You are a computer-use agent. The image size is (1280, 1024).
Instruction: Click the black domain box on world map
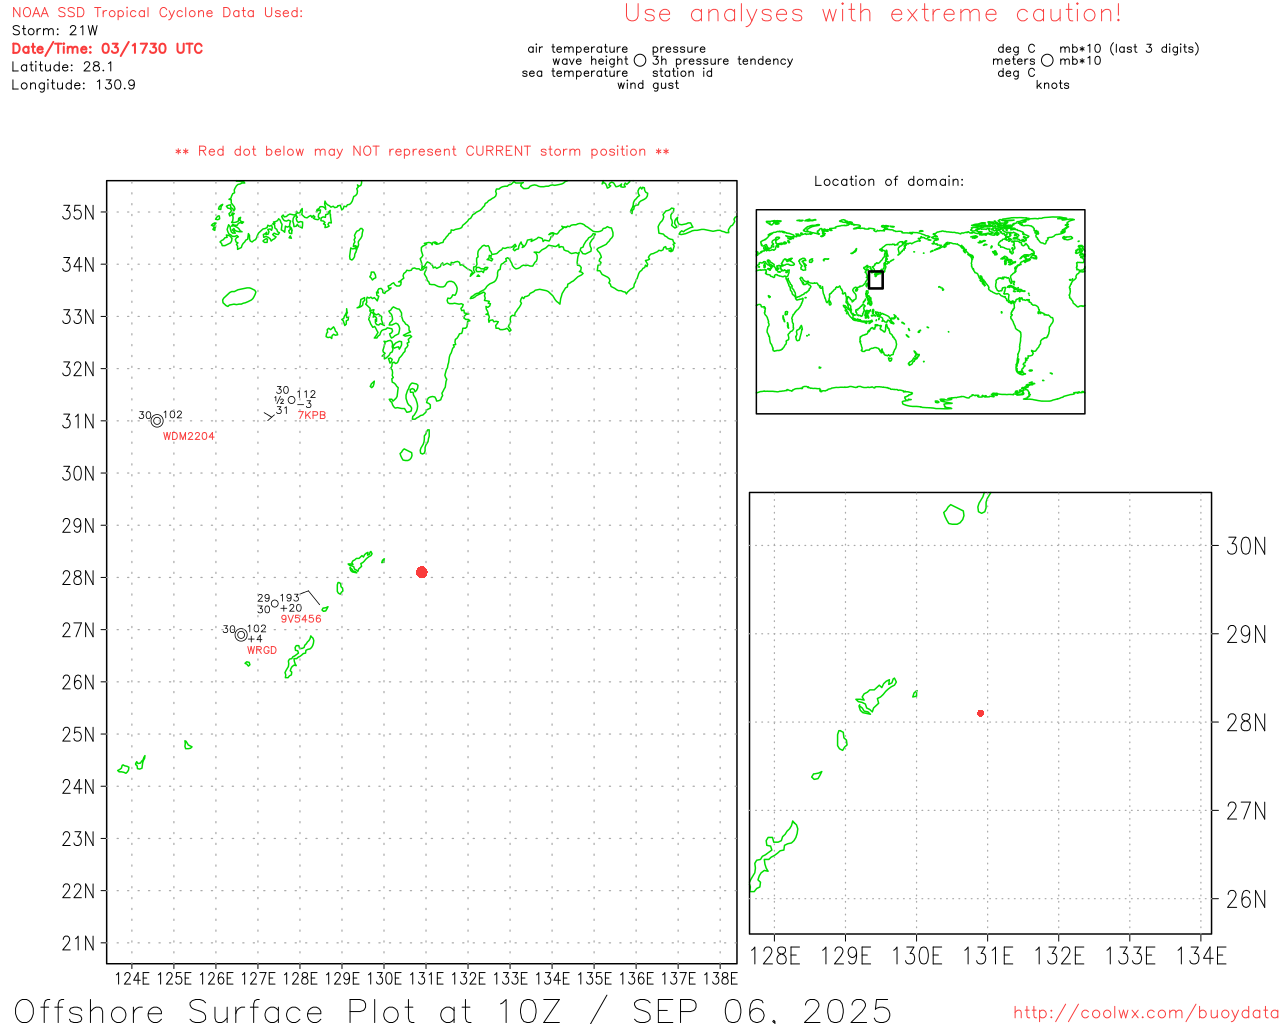875,280
